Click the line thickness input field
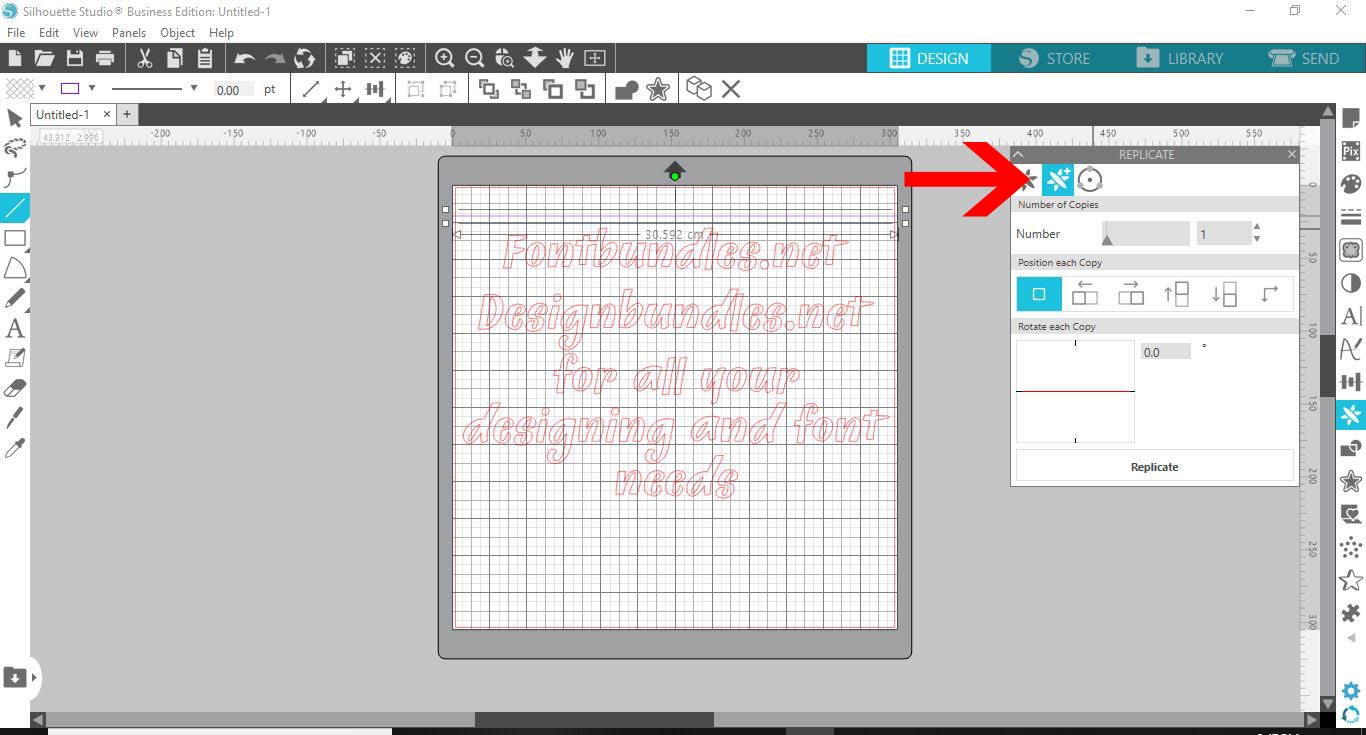The height and width of the screenshot is (735, 1366). coord(235,90)
